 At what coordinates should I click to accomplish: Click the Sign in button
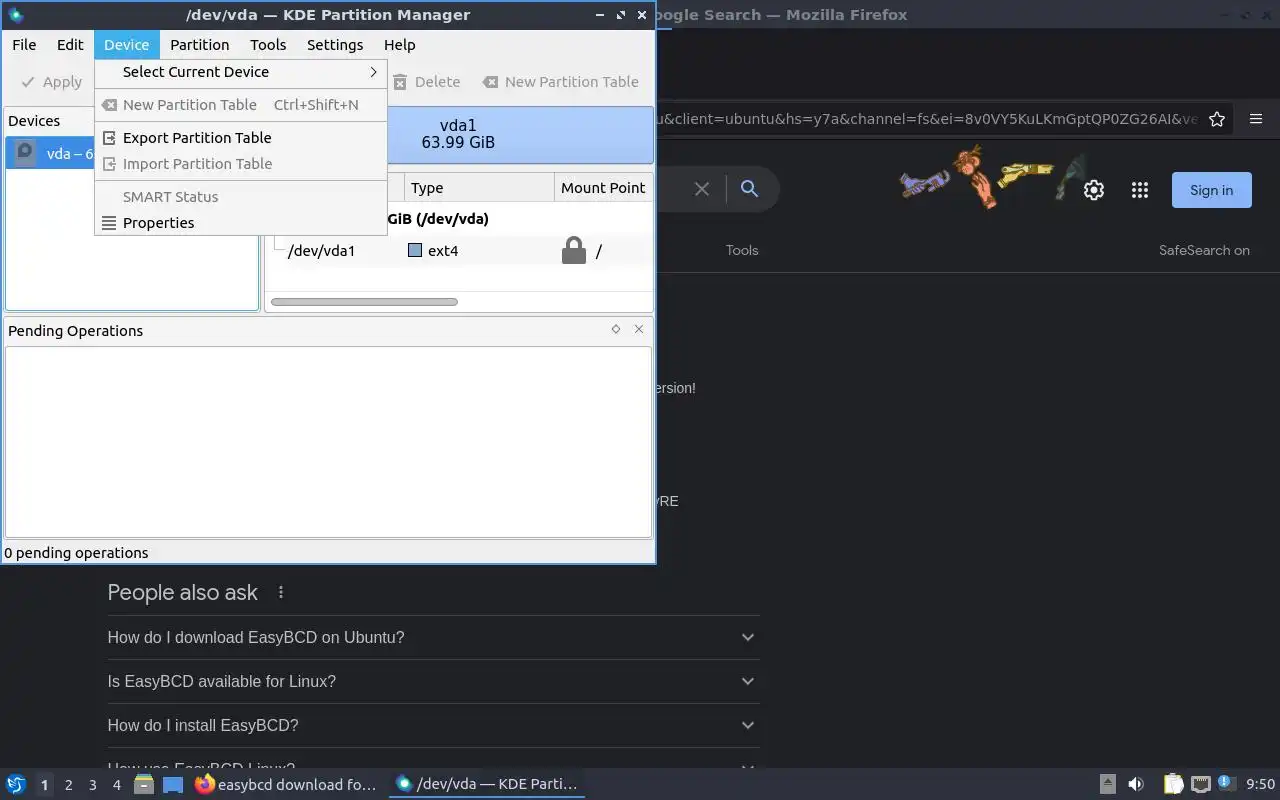1211,190
